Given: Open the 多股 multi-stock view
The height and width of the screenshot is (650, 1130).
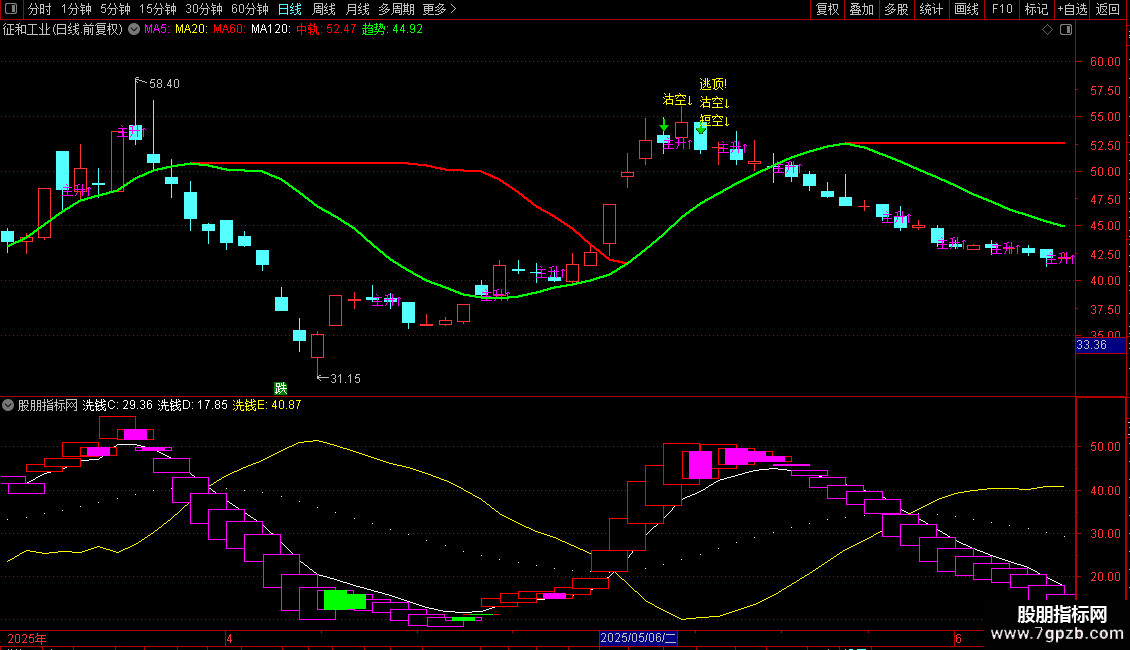Looking at the screenshot, I should point(896,9).
